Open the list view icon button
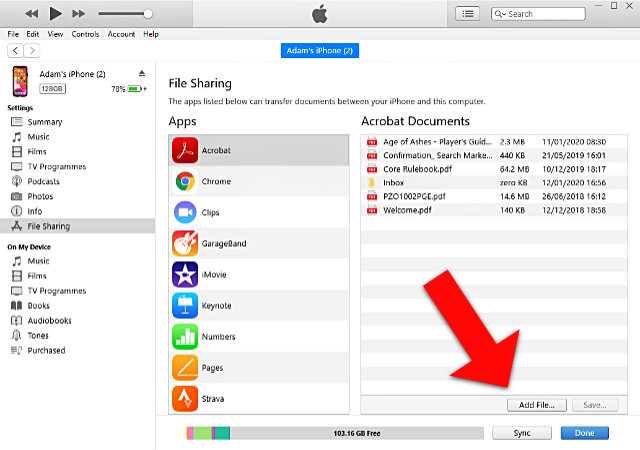 click(x=467, y=14)
